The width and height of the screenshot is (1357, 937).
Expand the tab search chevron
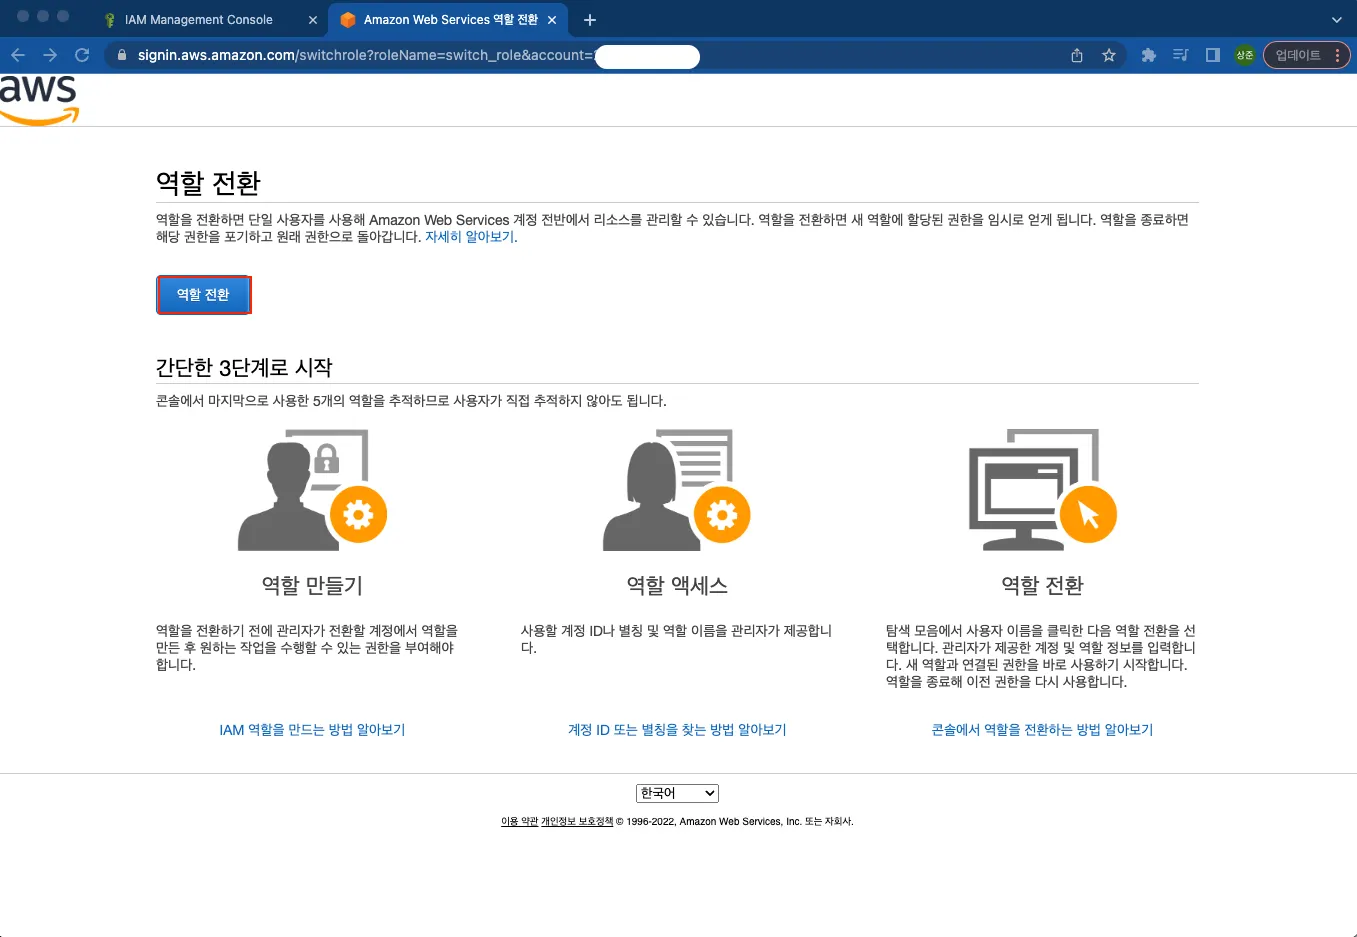(1337, 20)
